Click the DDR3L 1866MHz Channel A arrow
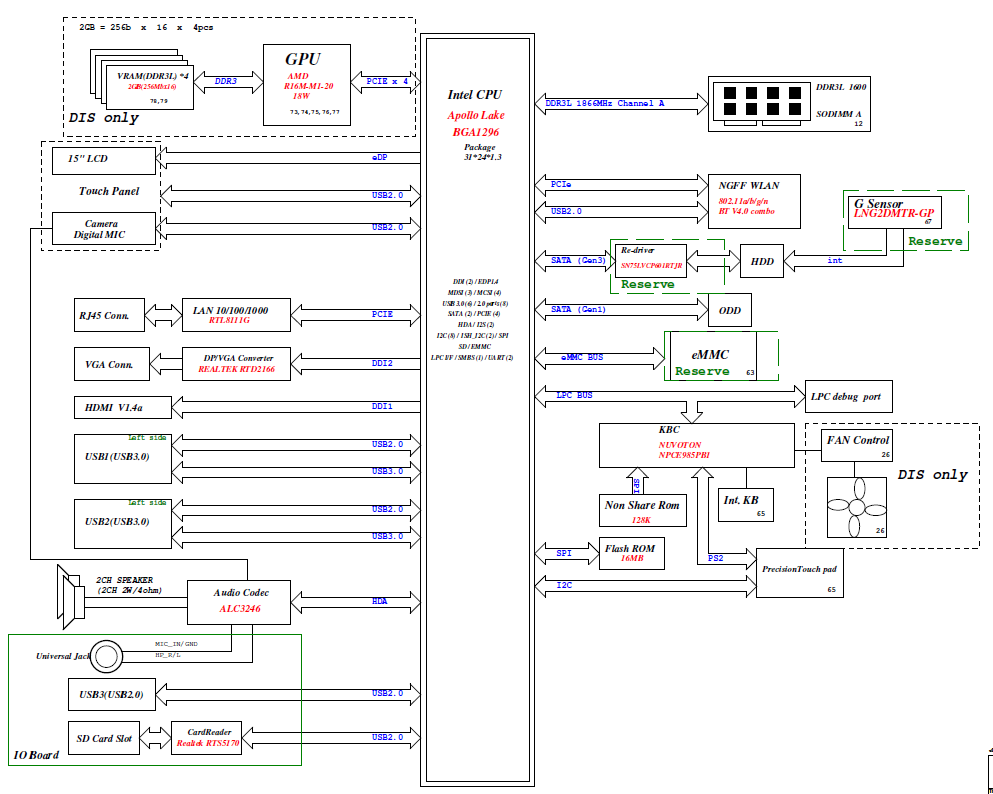 (620, 103)
